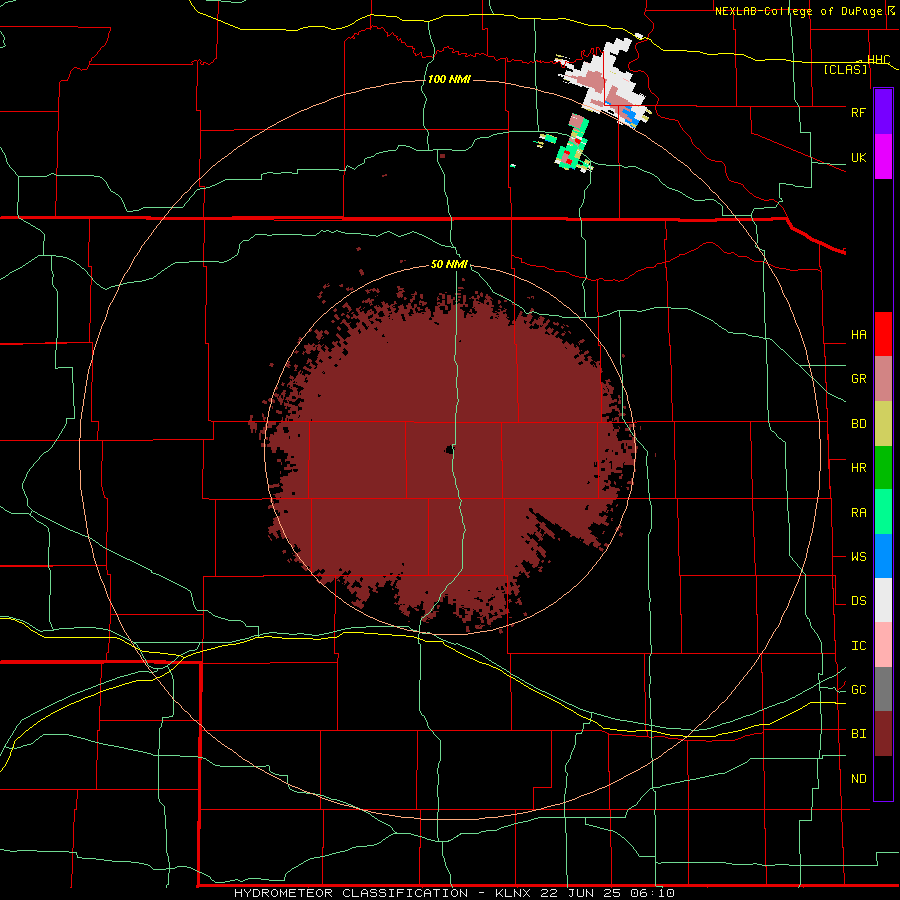Click the light green RA rain swatch
This screenshot has height=900, width=900.
[883, 512]
